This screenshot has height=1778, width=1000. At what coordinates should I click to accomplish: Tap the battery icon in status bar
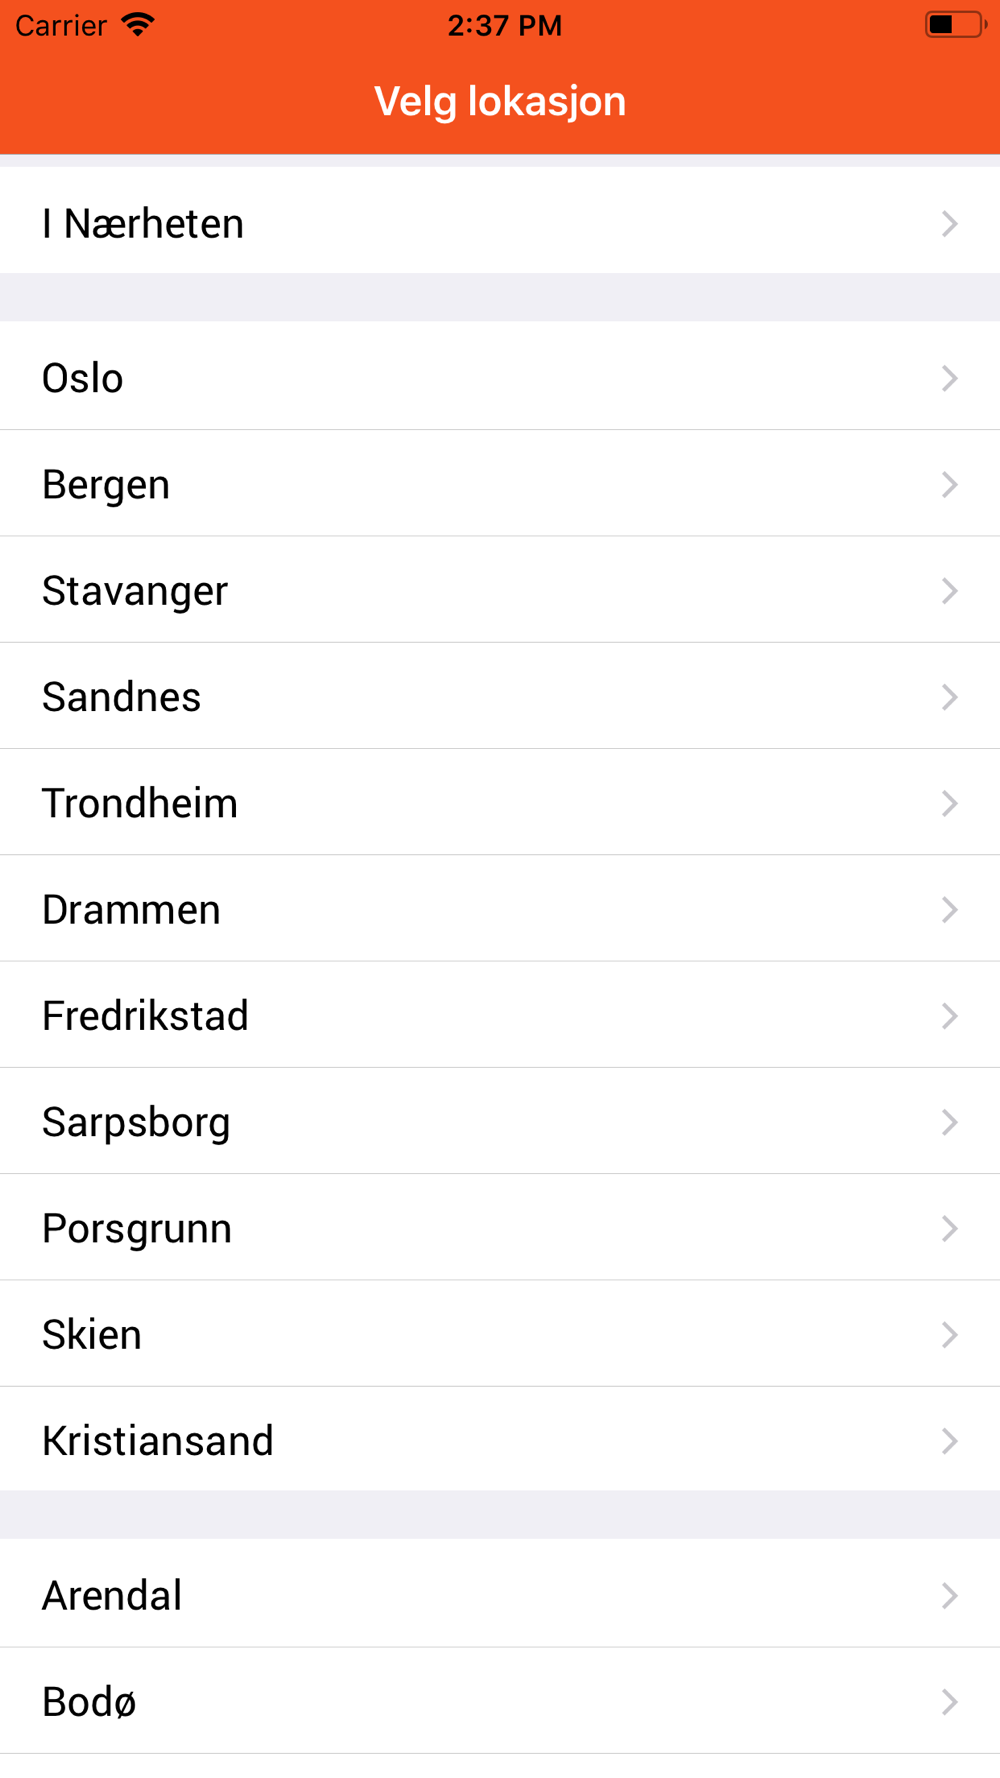tap(955, 25)
